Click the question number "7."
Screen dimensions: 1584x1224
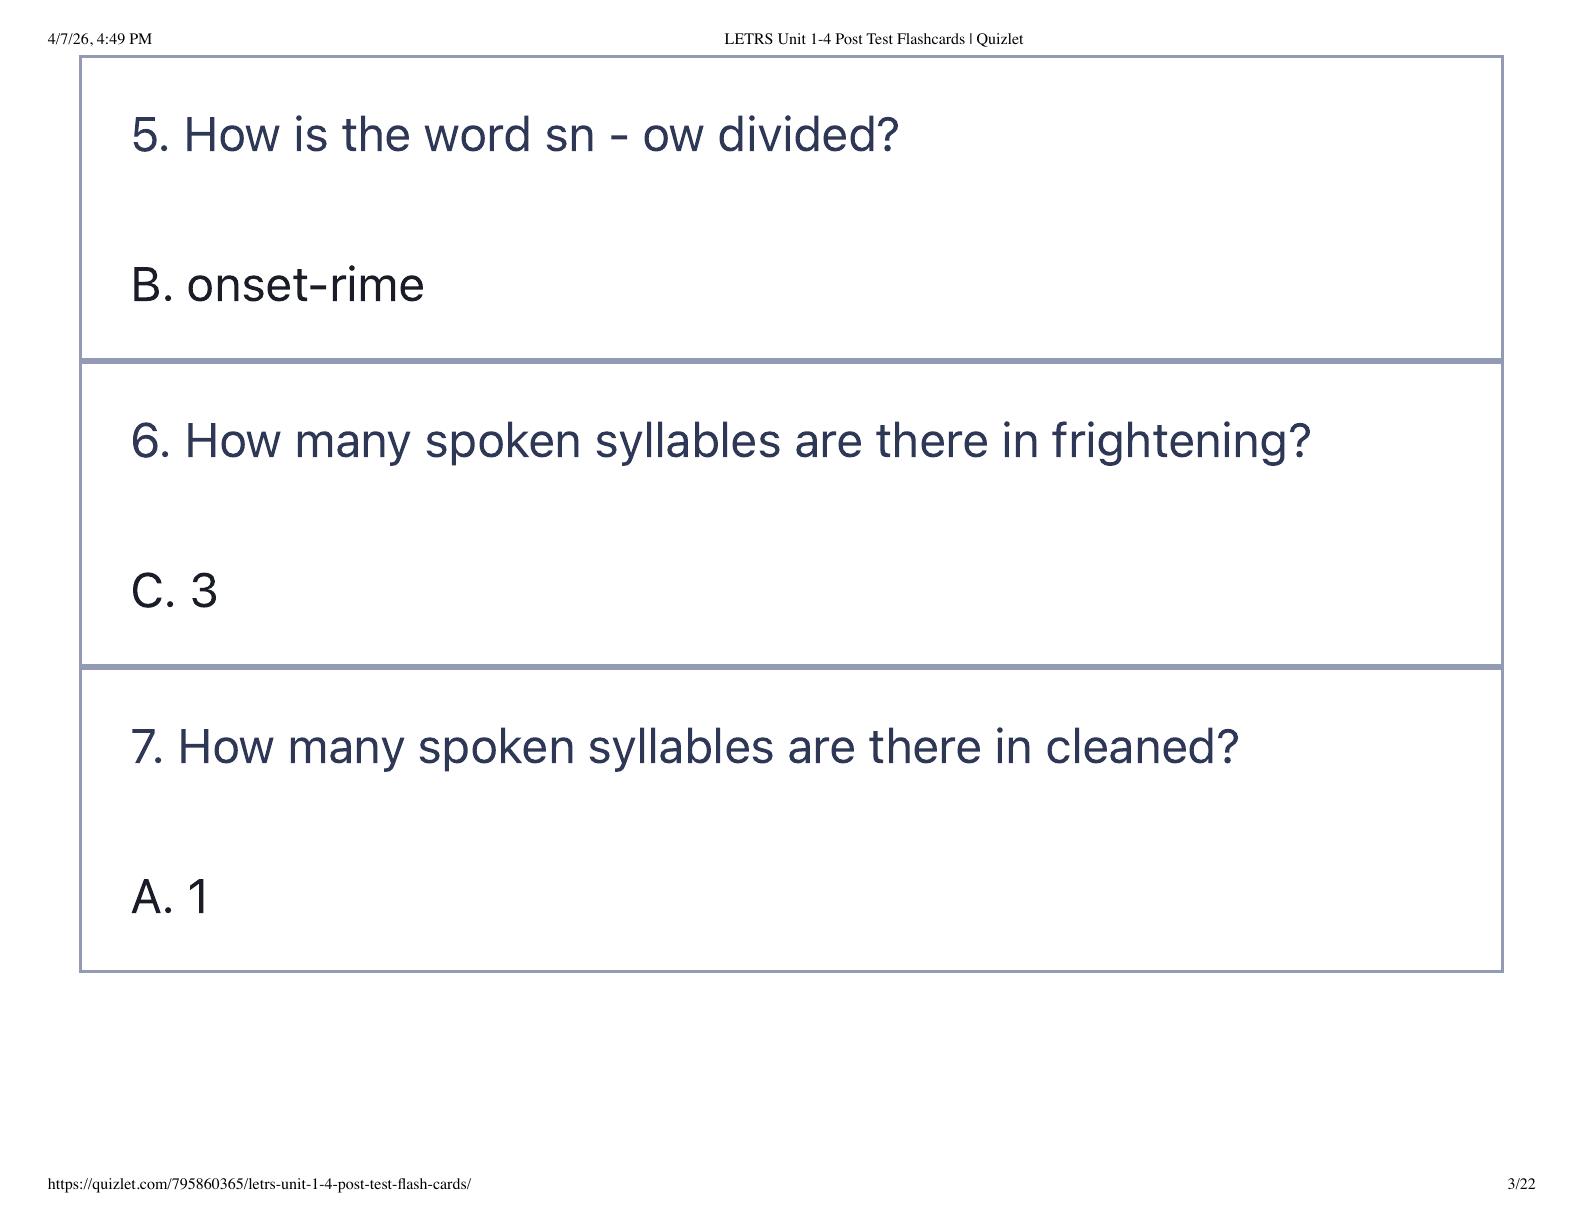point(148,746)
